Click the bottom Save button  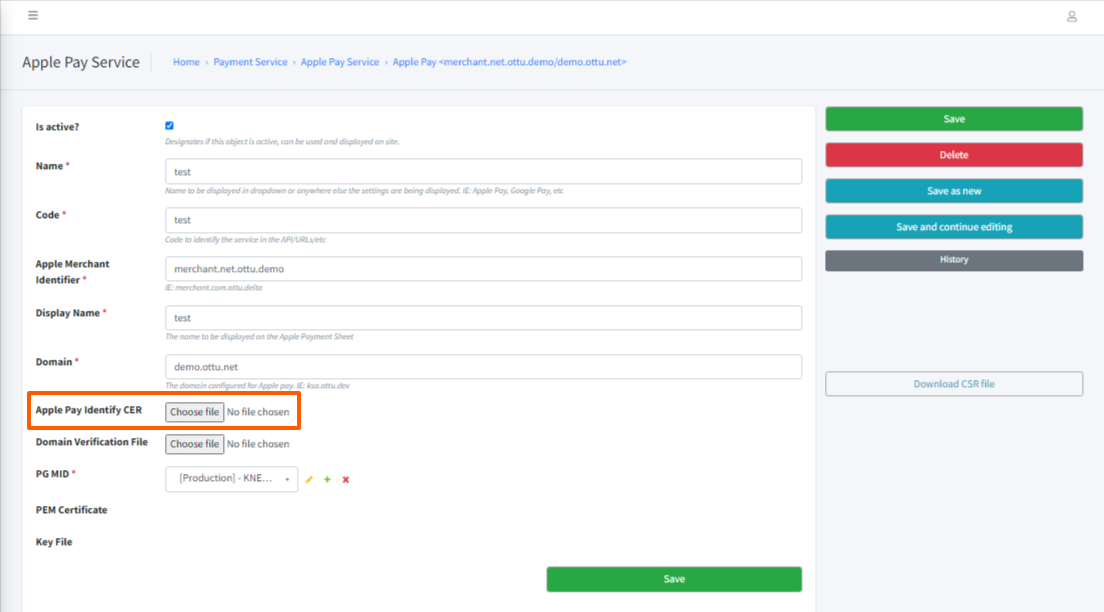(x=673, y=578)
